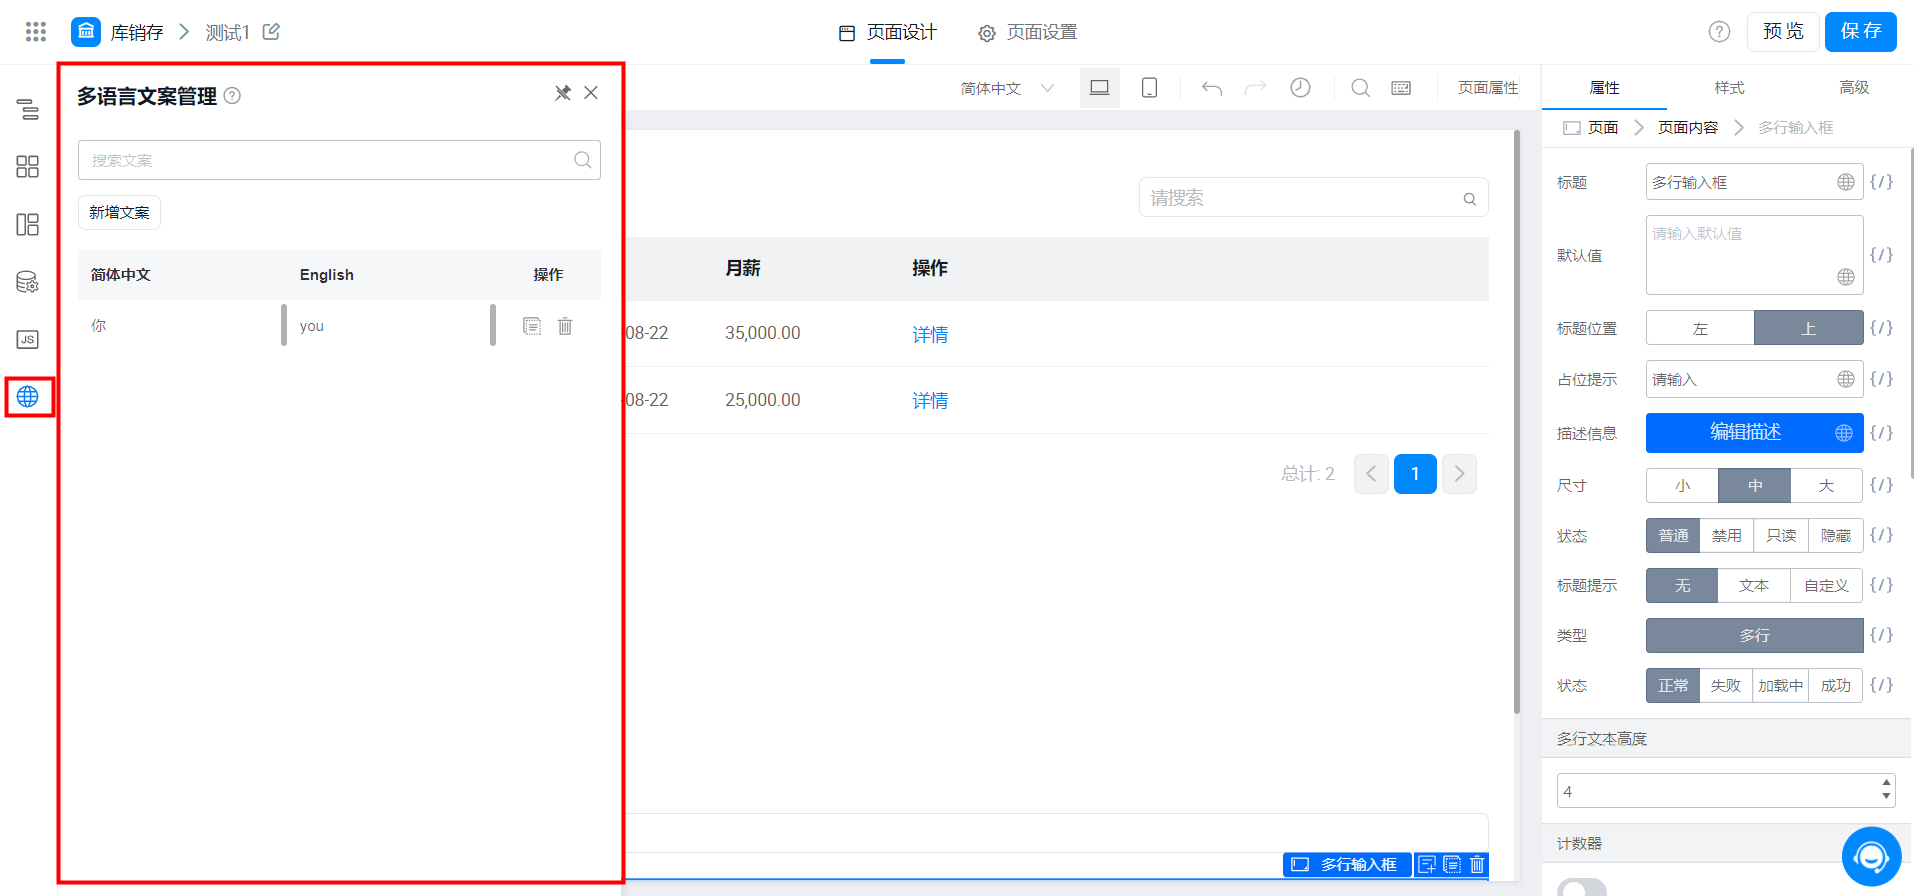Open 页面属性 in toolbar
Image resolution: width=1914 pixels, height=896 pixels.
[1488, 88]
